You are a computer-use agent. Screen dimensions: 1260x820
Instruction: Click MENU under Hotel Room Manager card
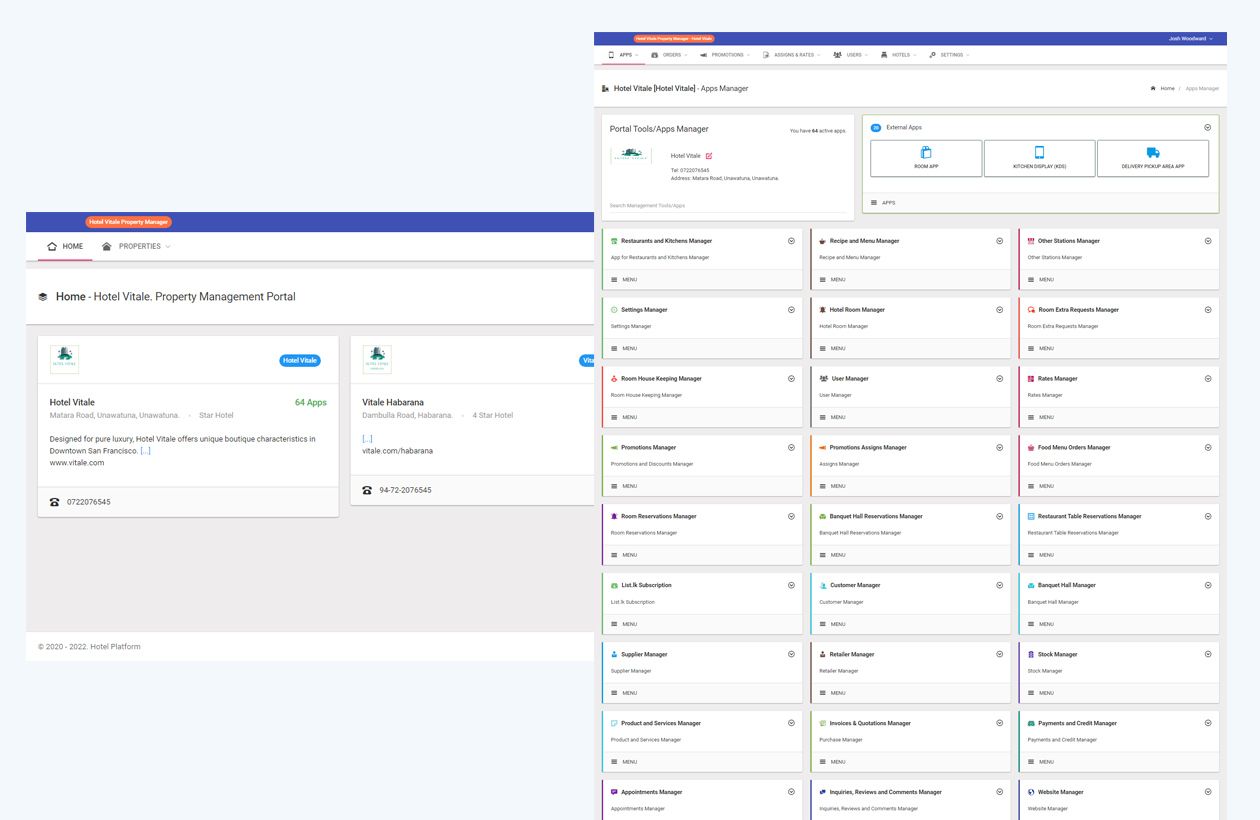tap(832, 348)
